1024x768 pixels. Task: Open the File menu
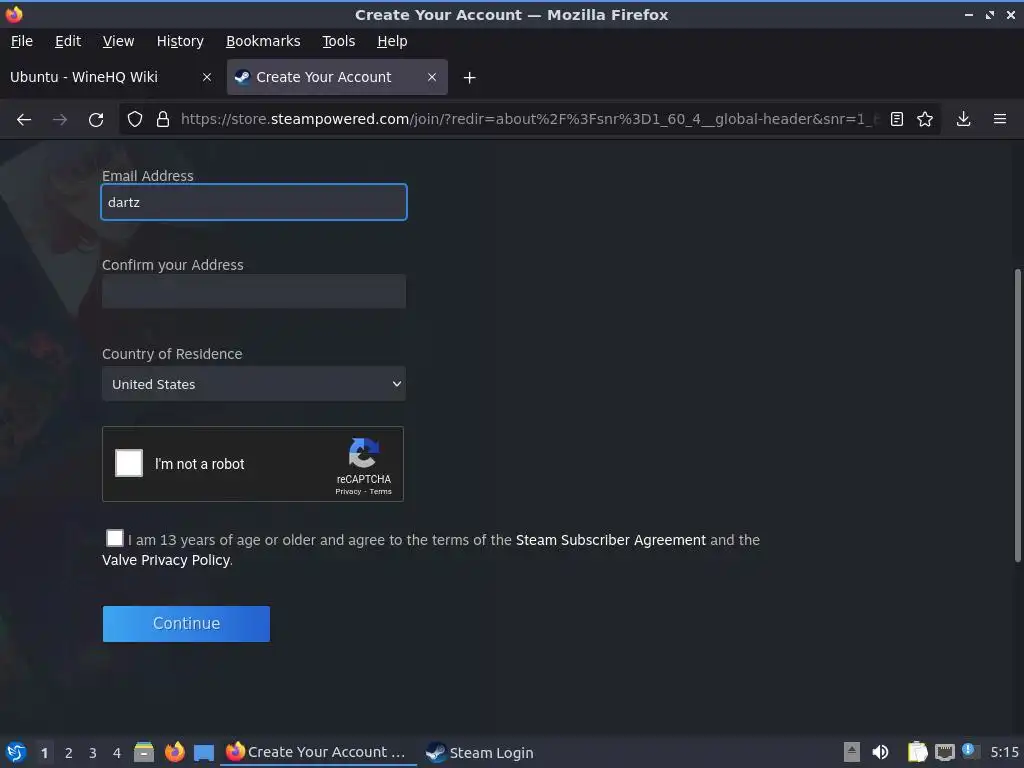tap(22, 41)
